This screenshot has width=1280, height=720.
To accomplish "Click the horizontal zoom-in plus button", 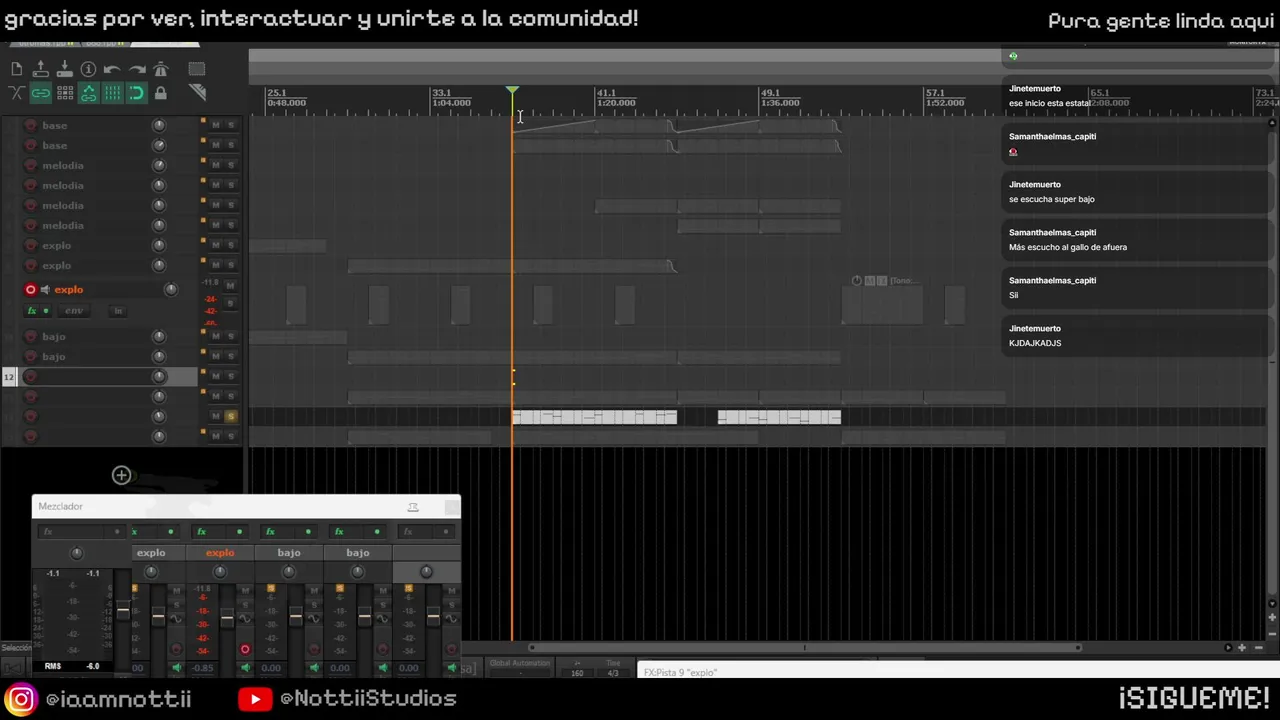I will pos(1242,647).
